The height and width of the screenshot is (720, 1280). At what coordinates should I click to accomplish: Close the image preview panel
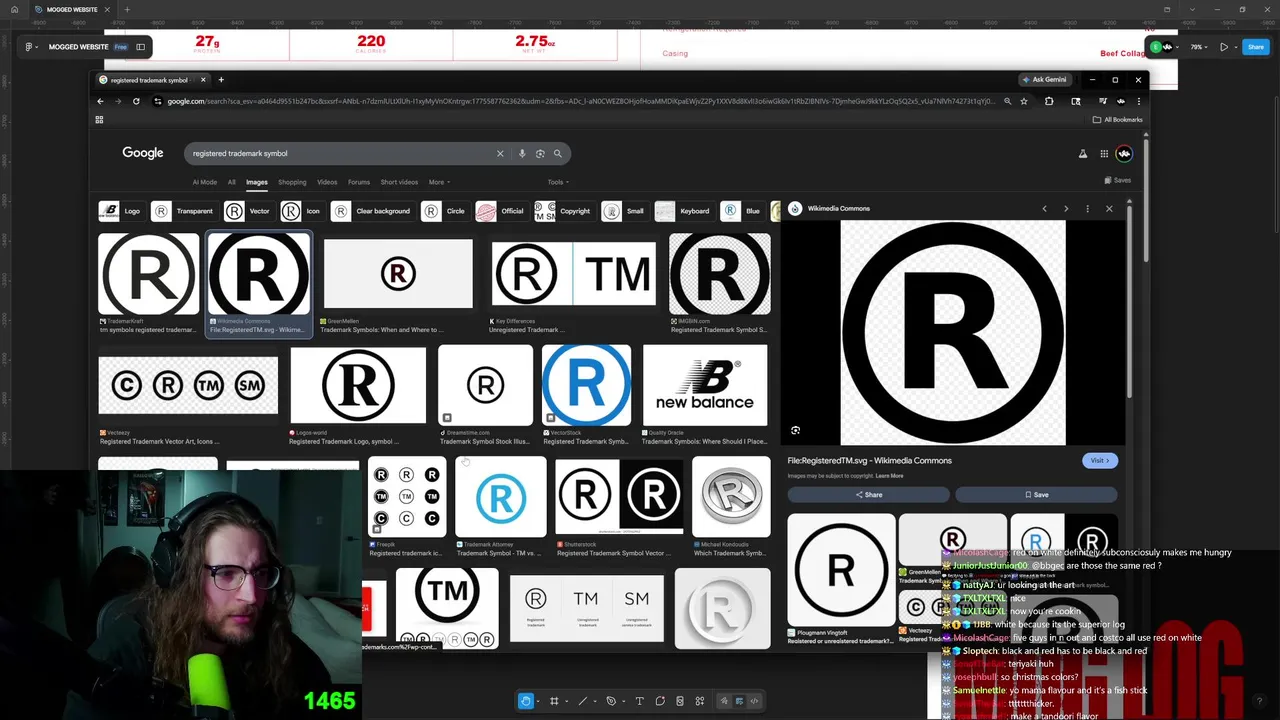coord(1109,209)
